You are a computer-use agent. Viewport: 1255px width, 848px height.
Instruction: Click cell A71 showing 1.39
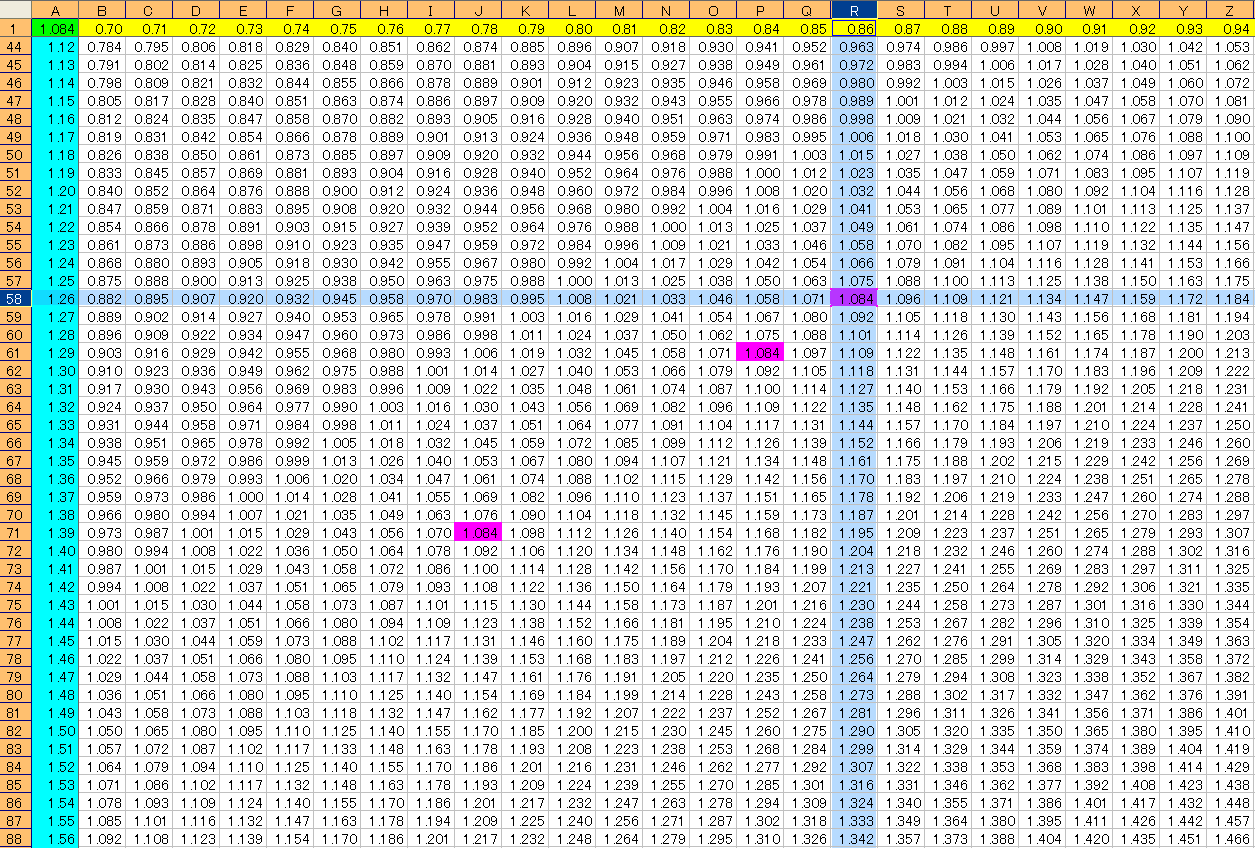pyautogui.click(x=56, y=533)
